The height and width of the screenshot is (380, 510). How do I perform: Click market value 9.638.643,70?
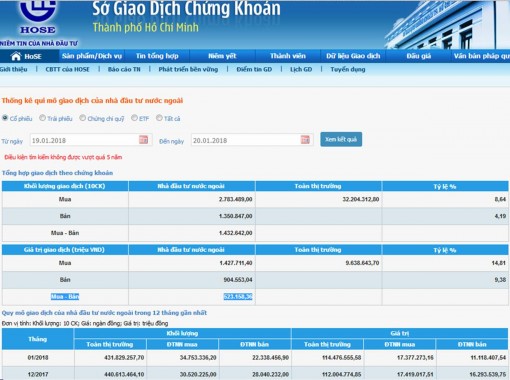(362, 263)
